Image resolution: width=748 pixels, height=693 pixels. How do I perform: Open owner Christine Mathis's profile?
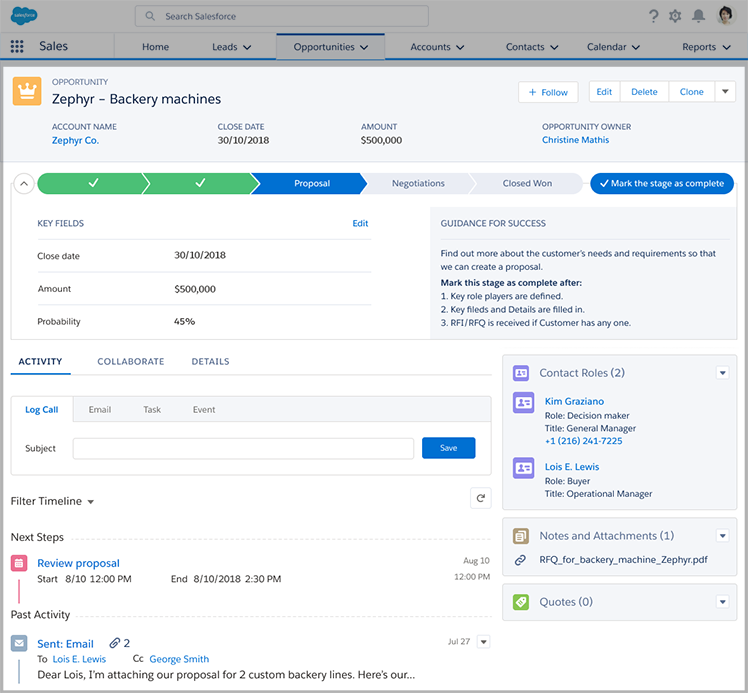tap(575, 140)
